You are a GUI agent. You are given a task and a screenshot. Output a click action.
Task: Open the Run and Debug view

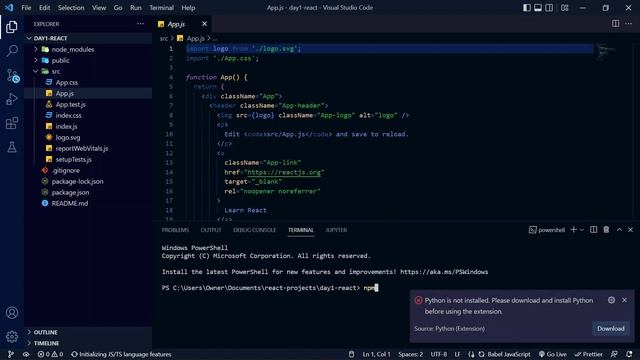click(x=12, y=99)
